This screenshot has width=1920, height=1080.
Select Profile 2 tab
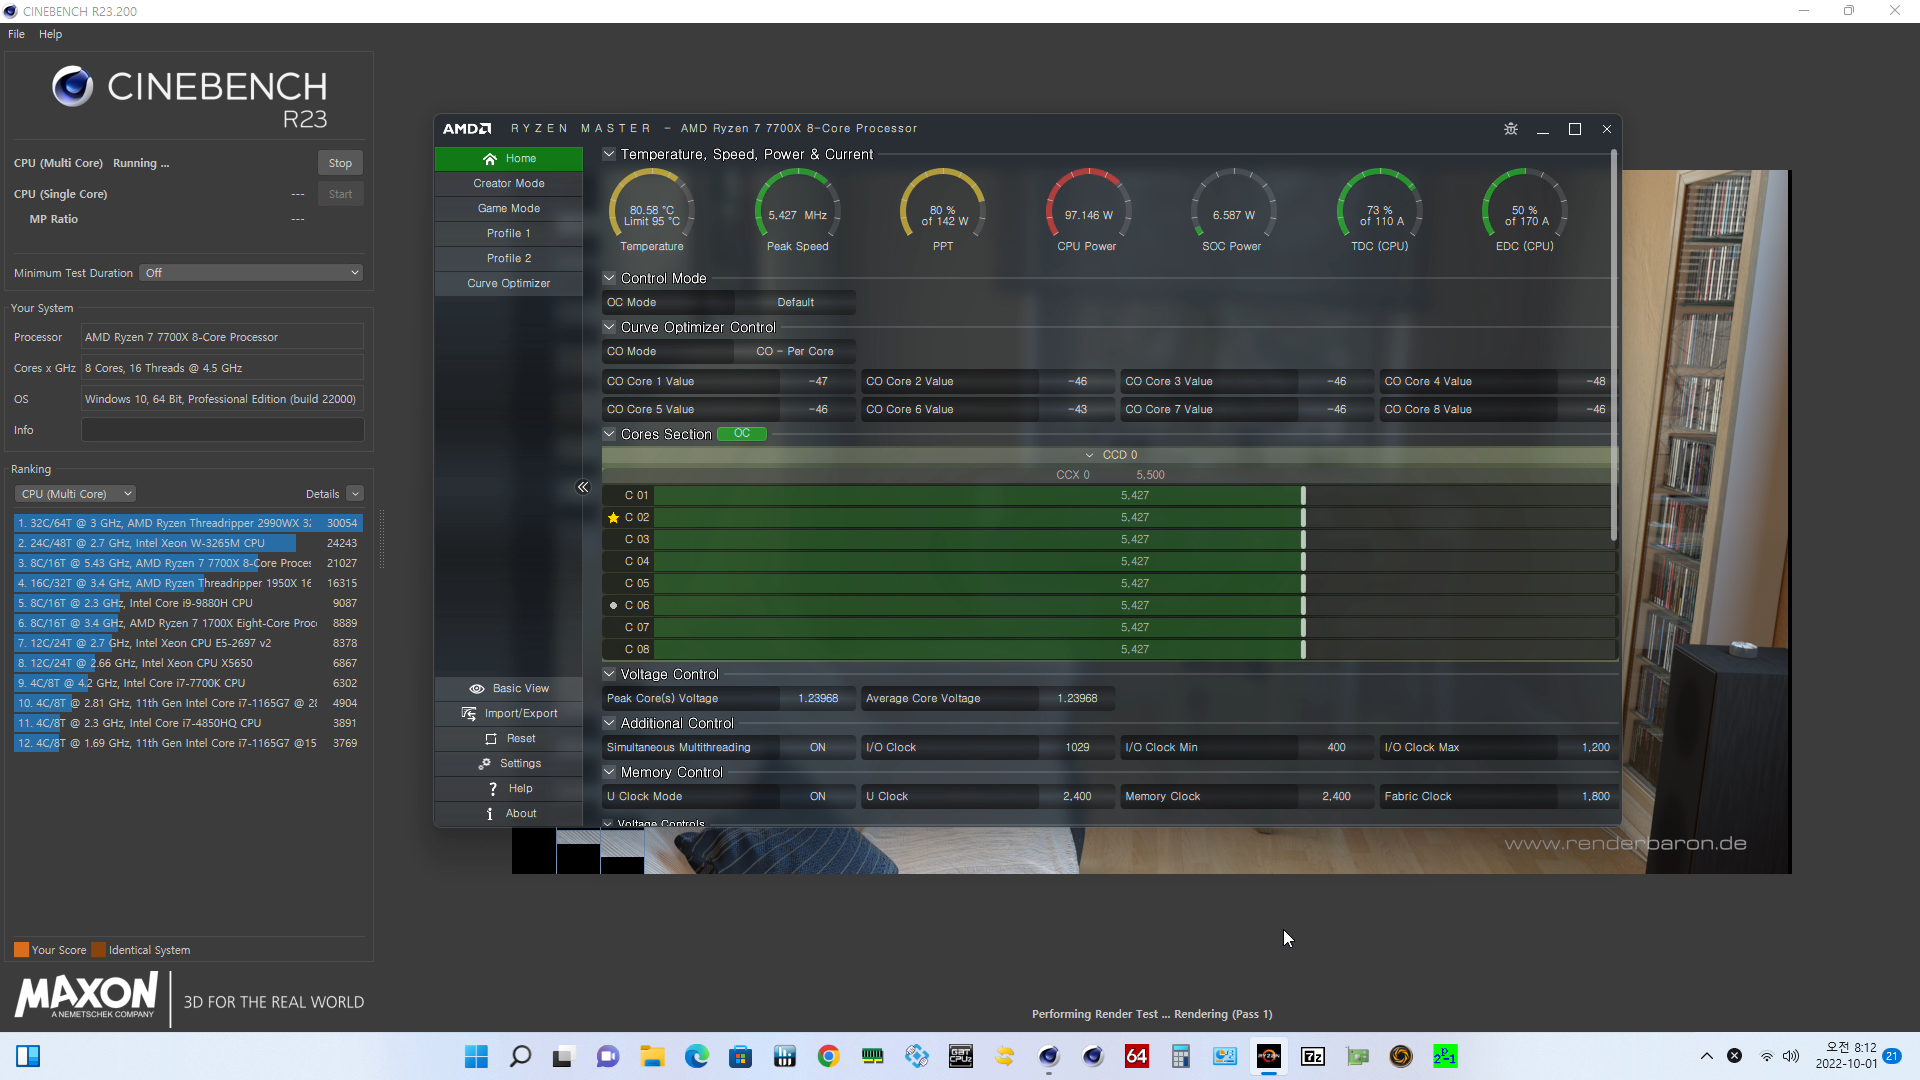tap(509, 258)
